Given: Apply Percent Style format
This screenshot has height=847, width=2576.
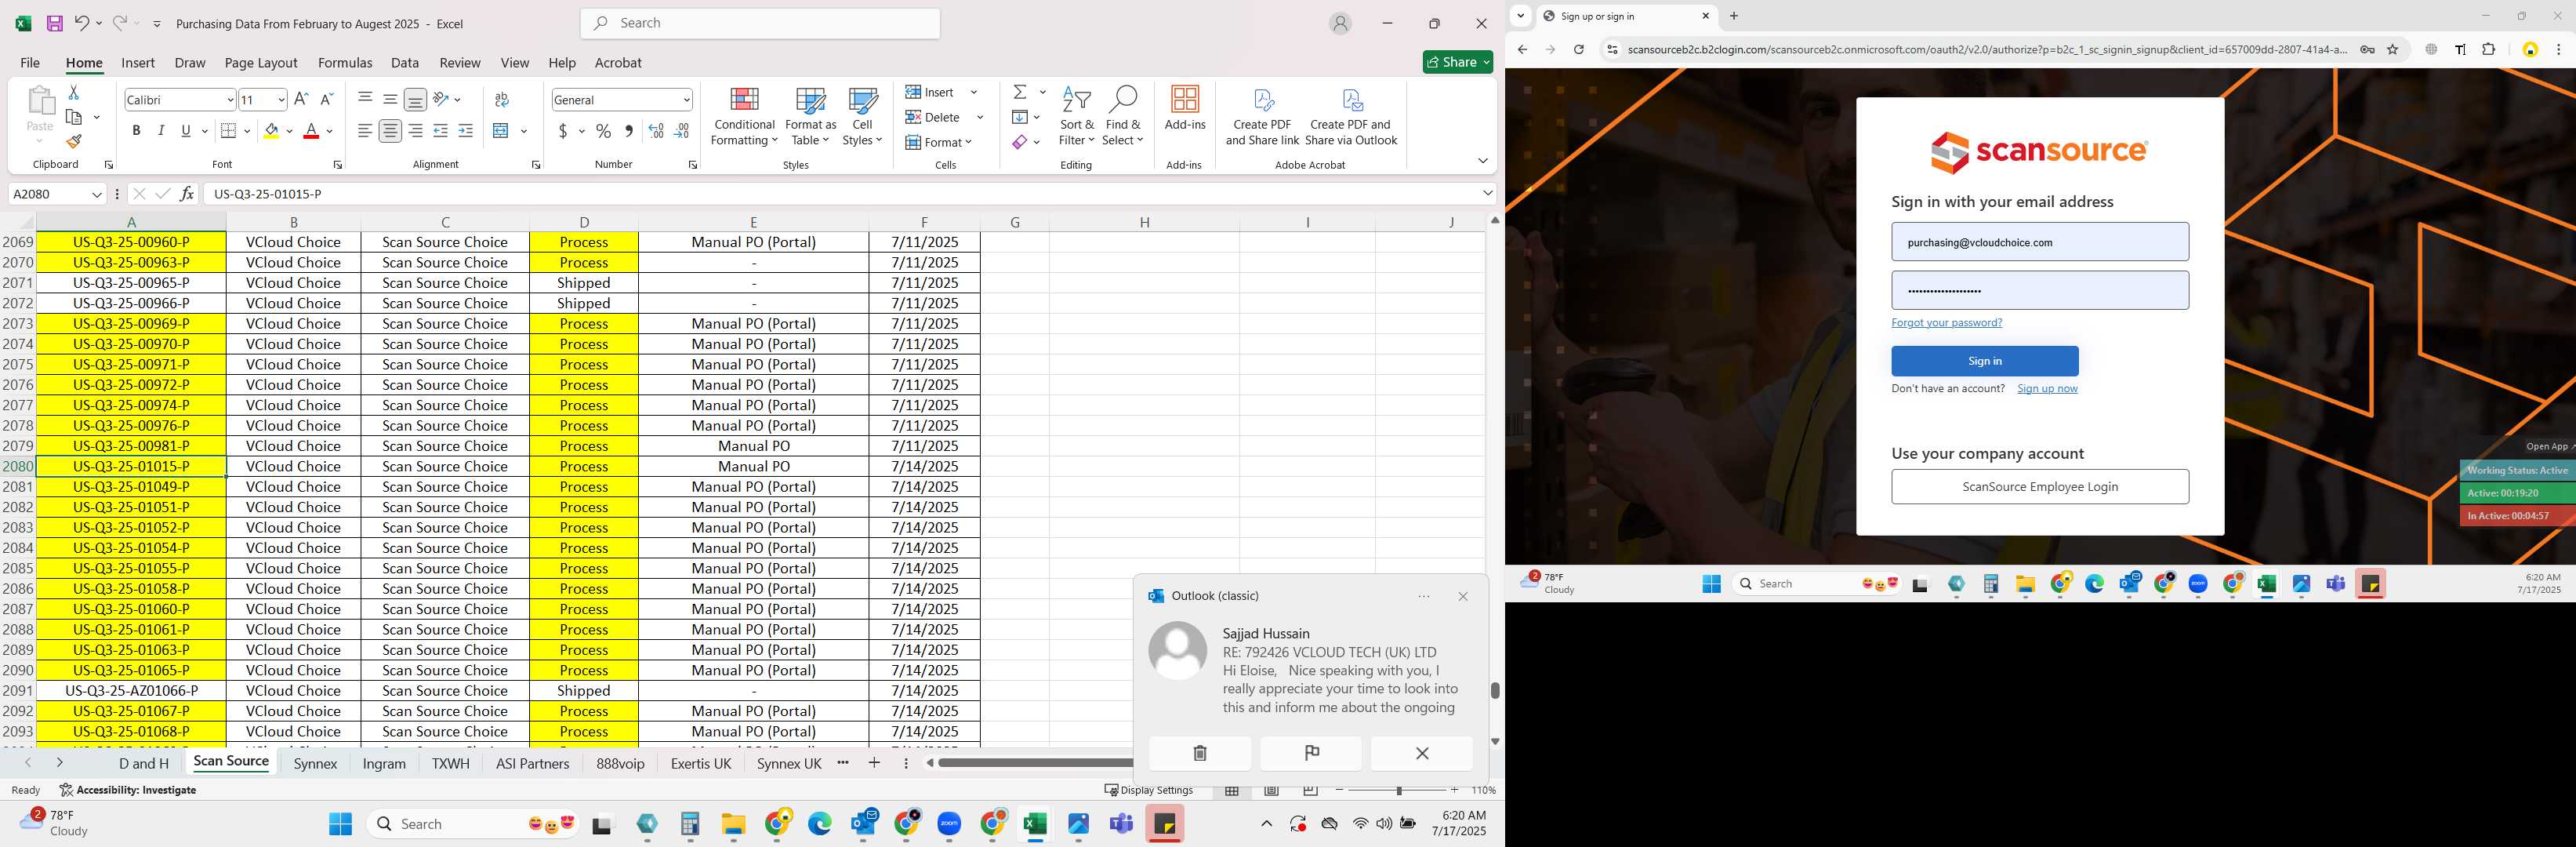Looking at the screenshot, I should click(603, 131).
